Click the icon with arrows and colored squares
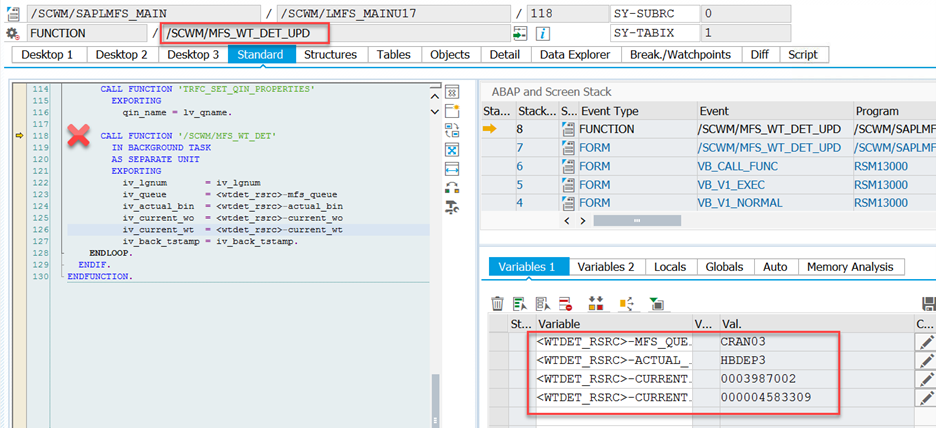The width and height of the screenshot is (936, 428). pyautogui.click(x=596, y=304)
